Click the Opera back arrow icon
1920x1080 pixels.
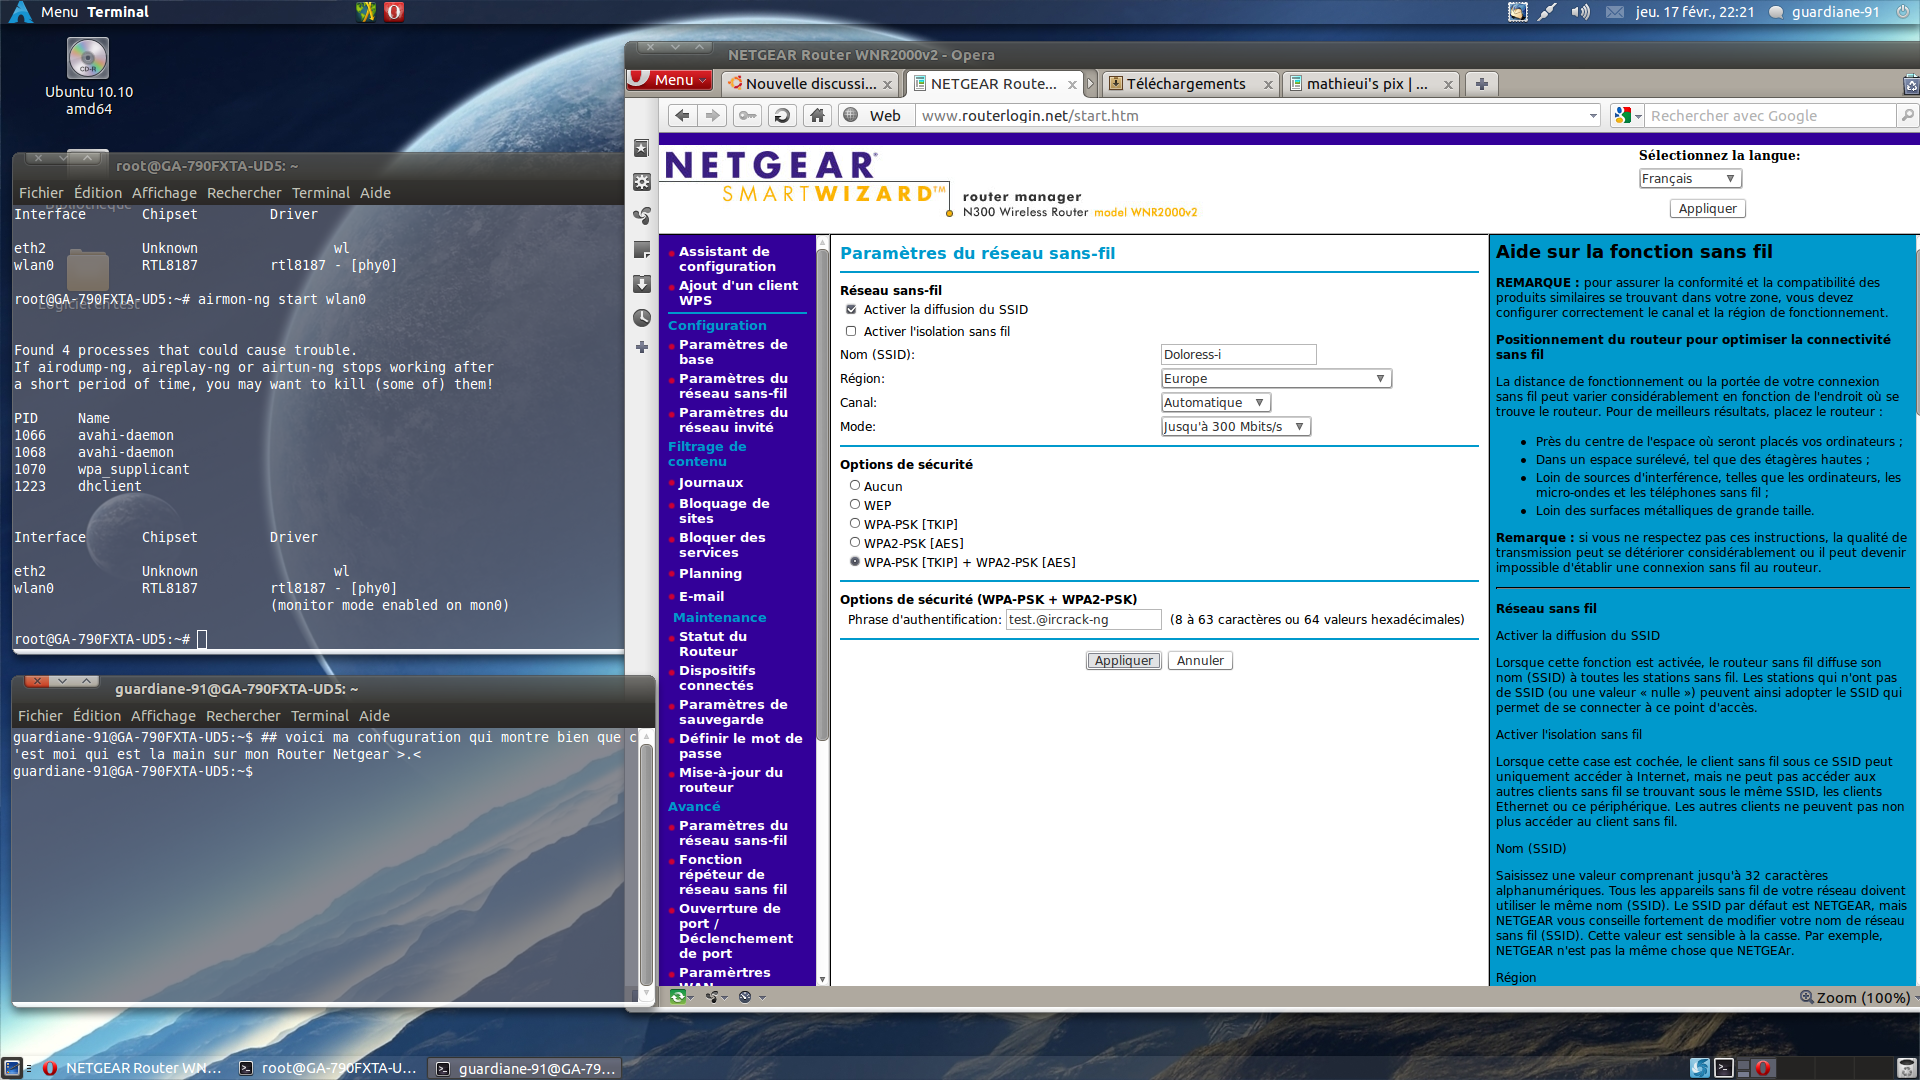682,116
